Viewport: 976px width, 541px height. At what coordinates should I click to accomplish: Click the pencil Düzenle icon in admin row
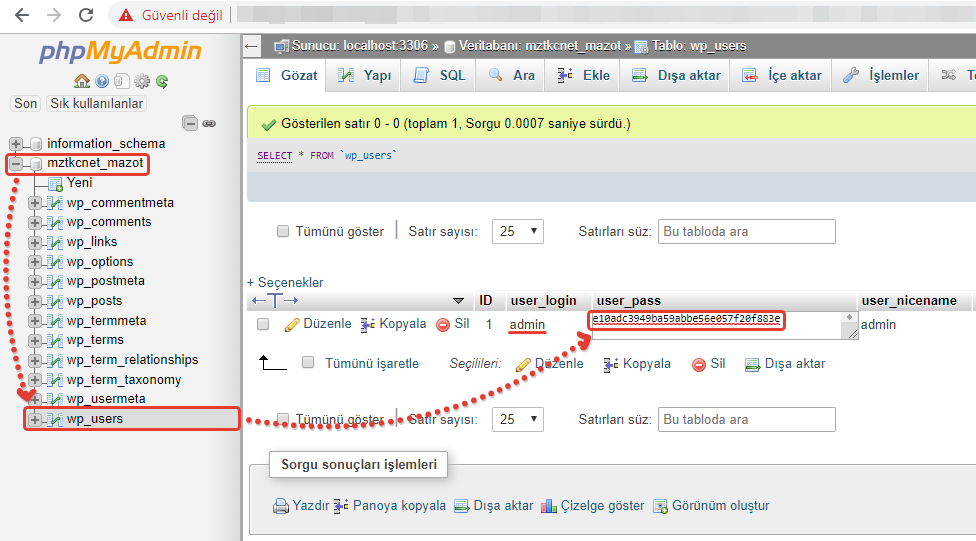point(292,324)
